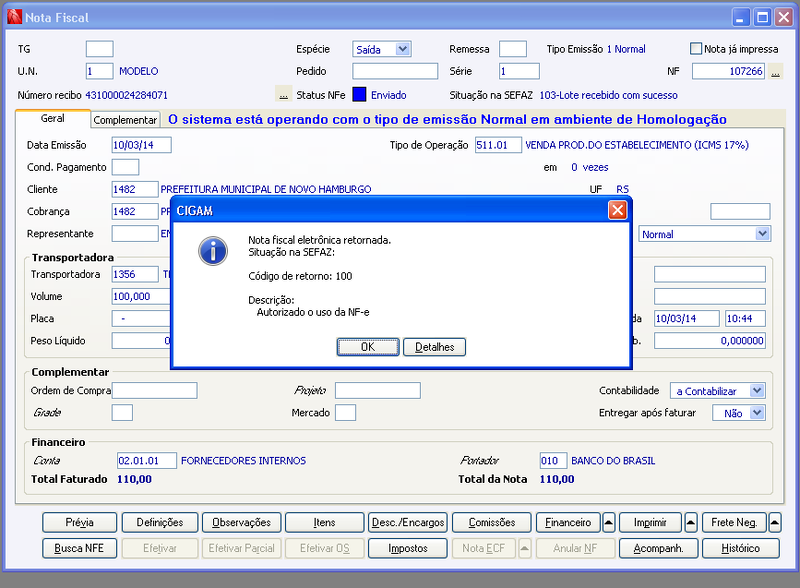Click the Série input field

pos(519,71)
